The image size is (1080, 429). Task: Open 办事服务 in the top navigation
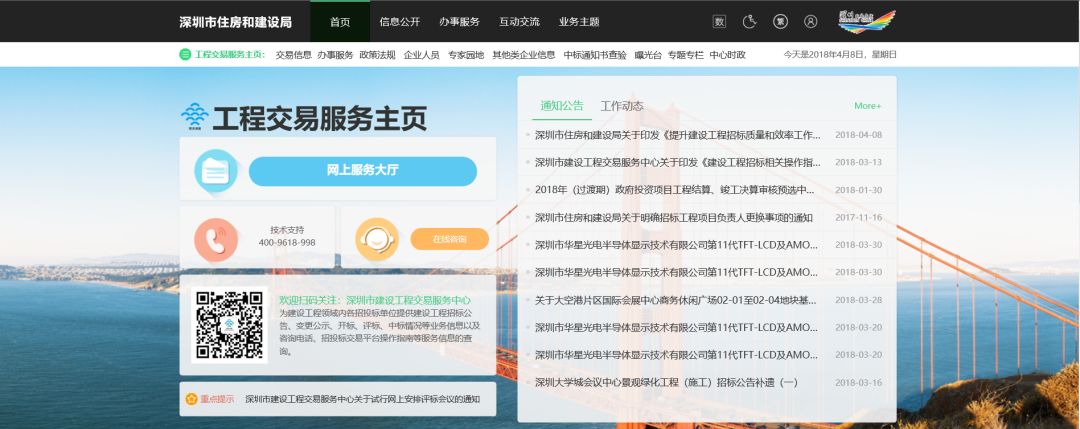point(459,21)
